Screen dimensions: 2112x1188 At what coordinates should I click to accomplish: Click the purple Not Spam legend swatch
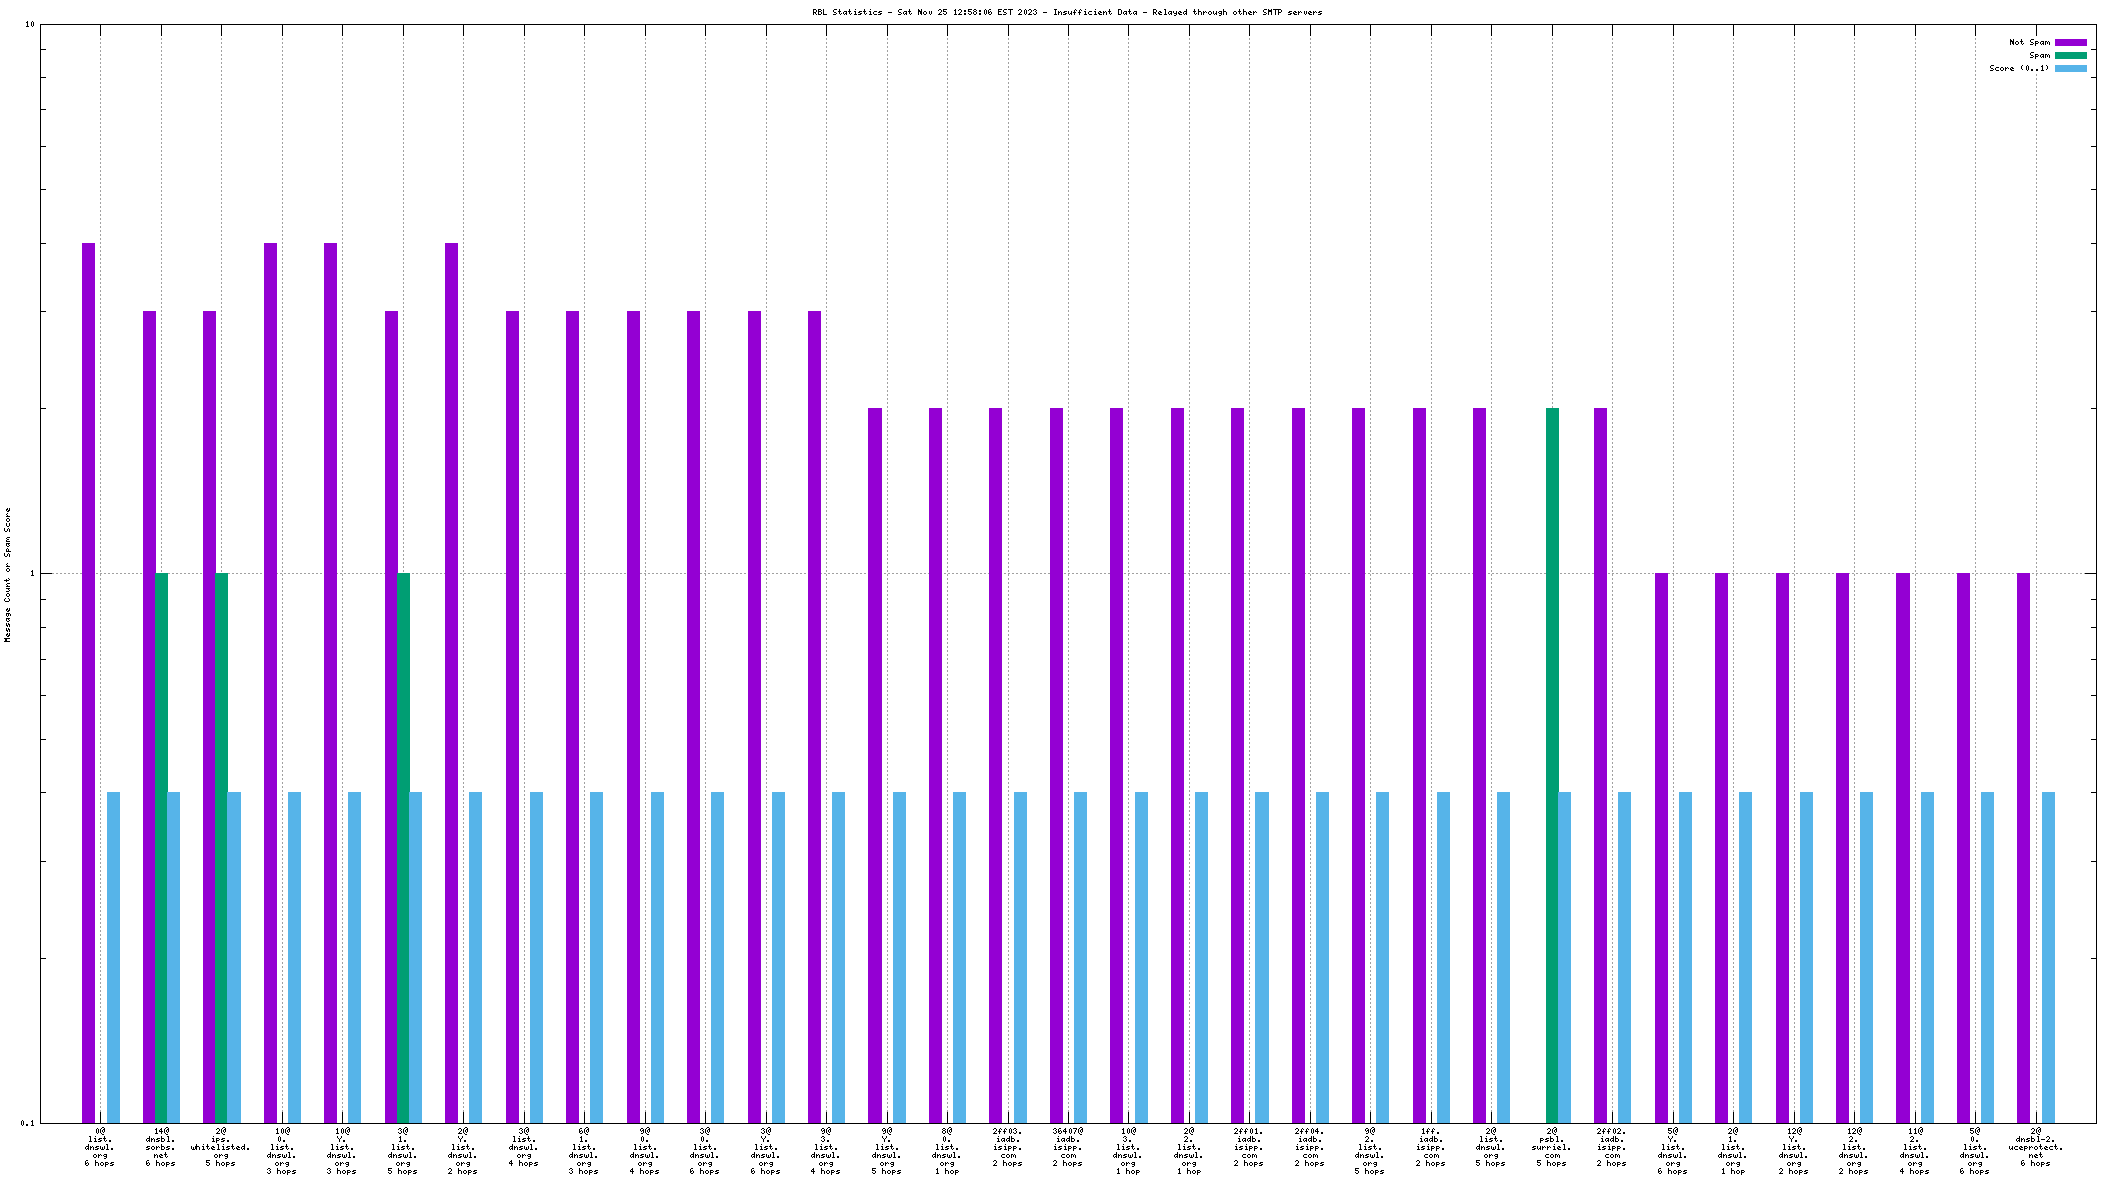pos(2070,42)
